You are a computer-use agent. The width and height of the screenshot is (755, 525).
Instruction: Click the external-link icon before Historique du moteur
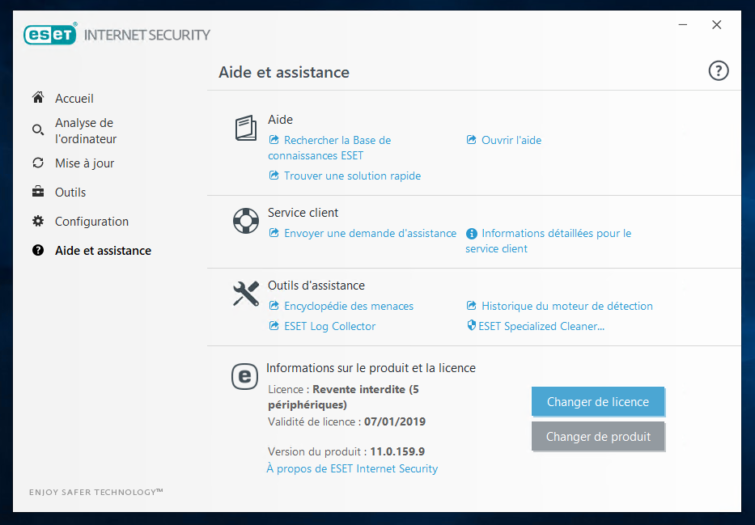coord(471,305)
